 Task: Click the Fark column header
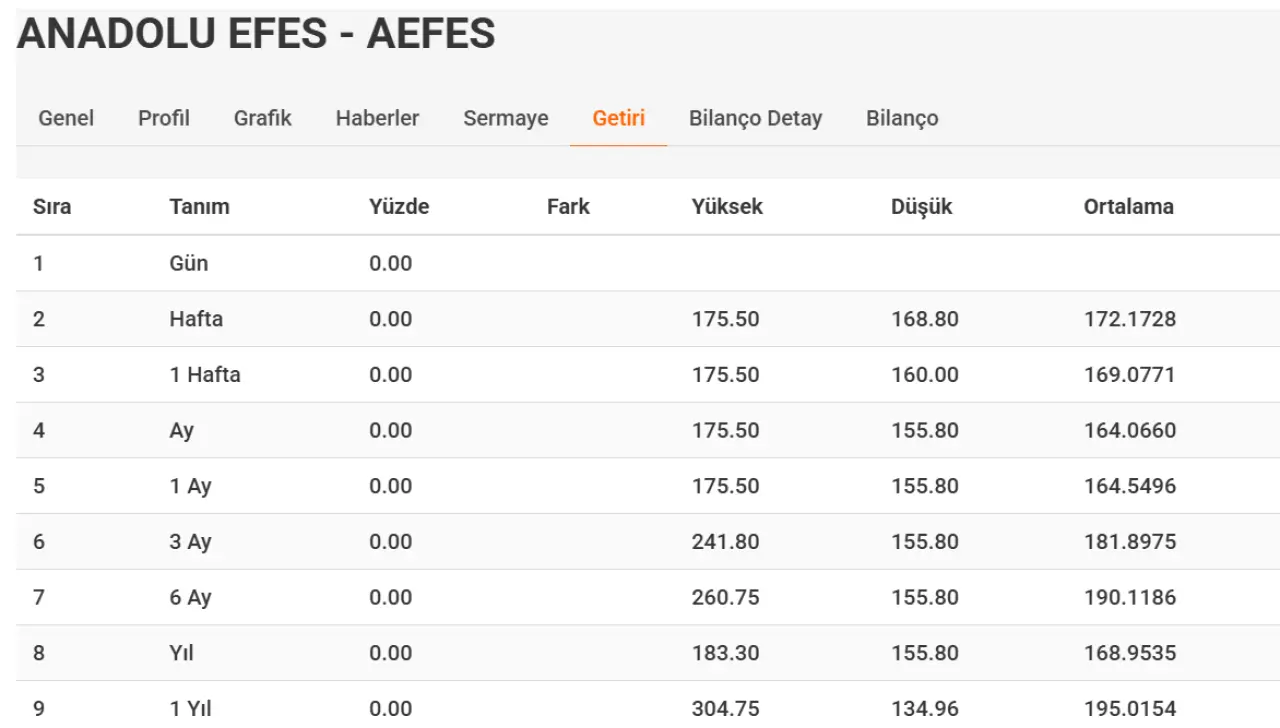click(568, 207)
